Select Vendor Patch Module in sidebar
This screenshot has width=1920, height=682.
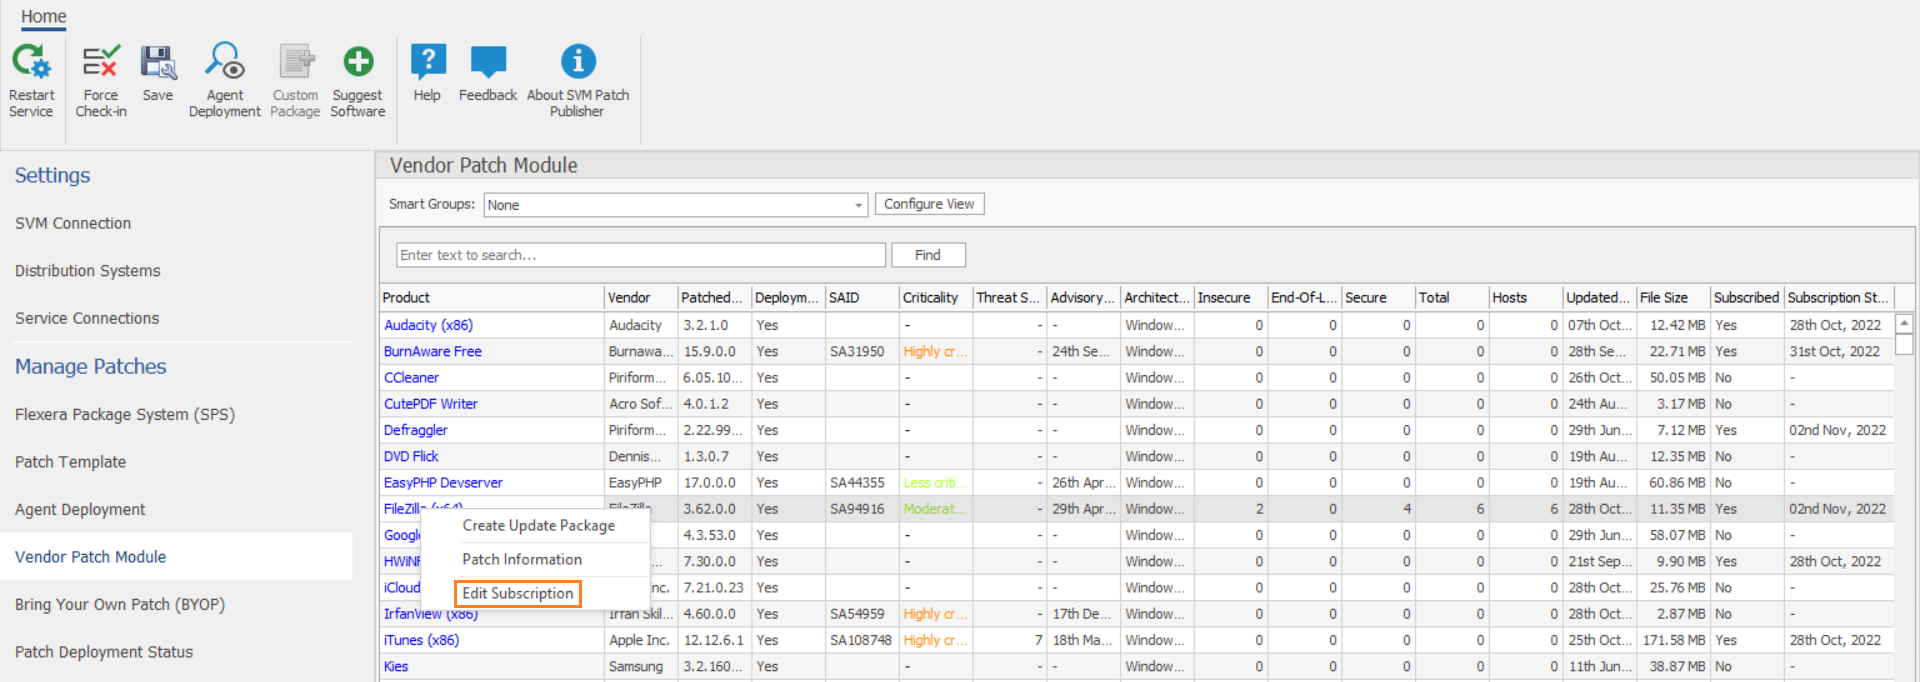[176, 557]
